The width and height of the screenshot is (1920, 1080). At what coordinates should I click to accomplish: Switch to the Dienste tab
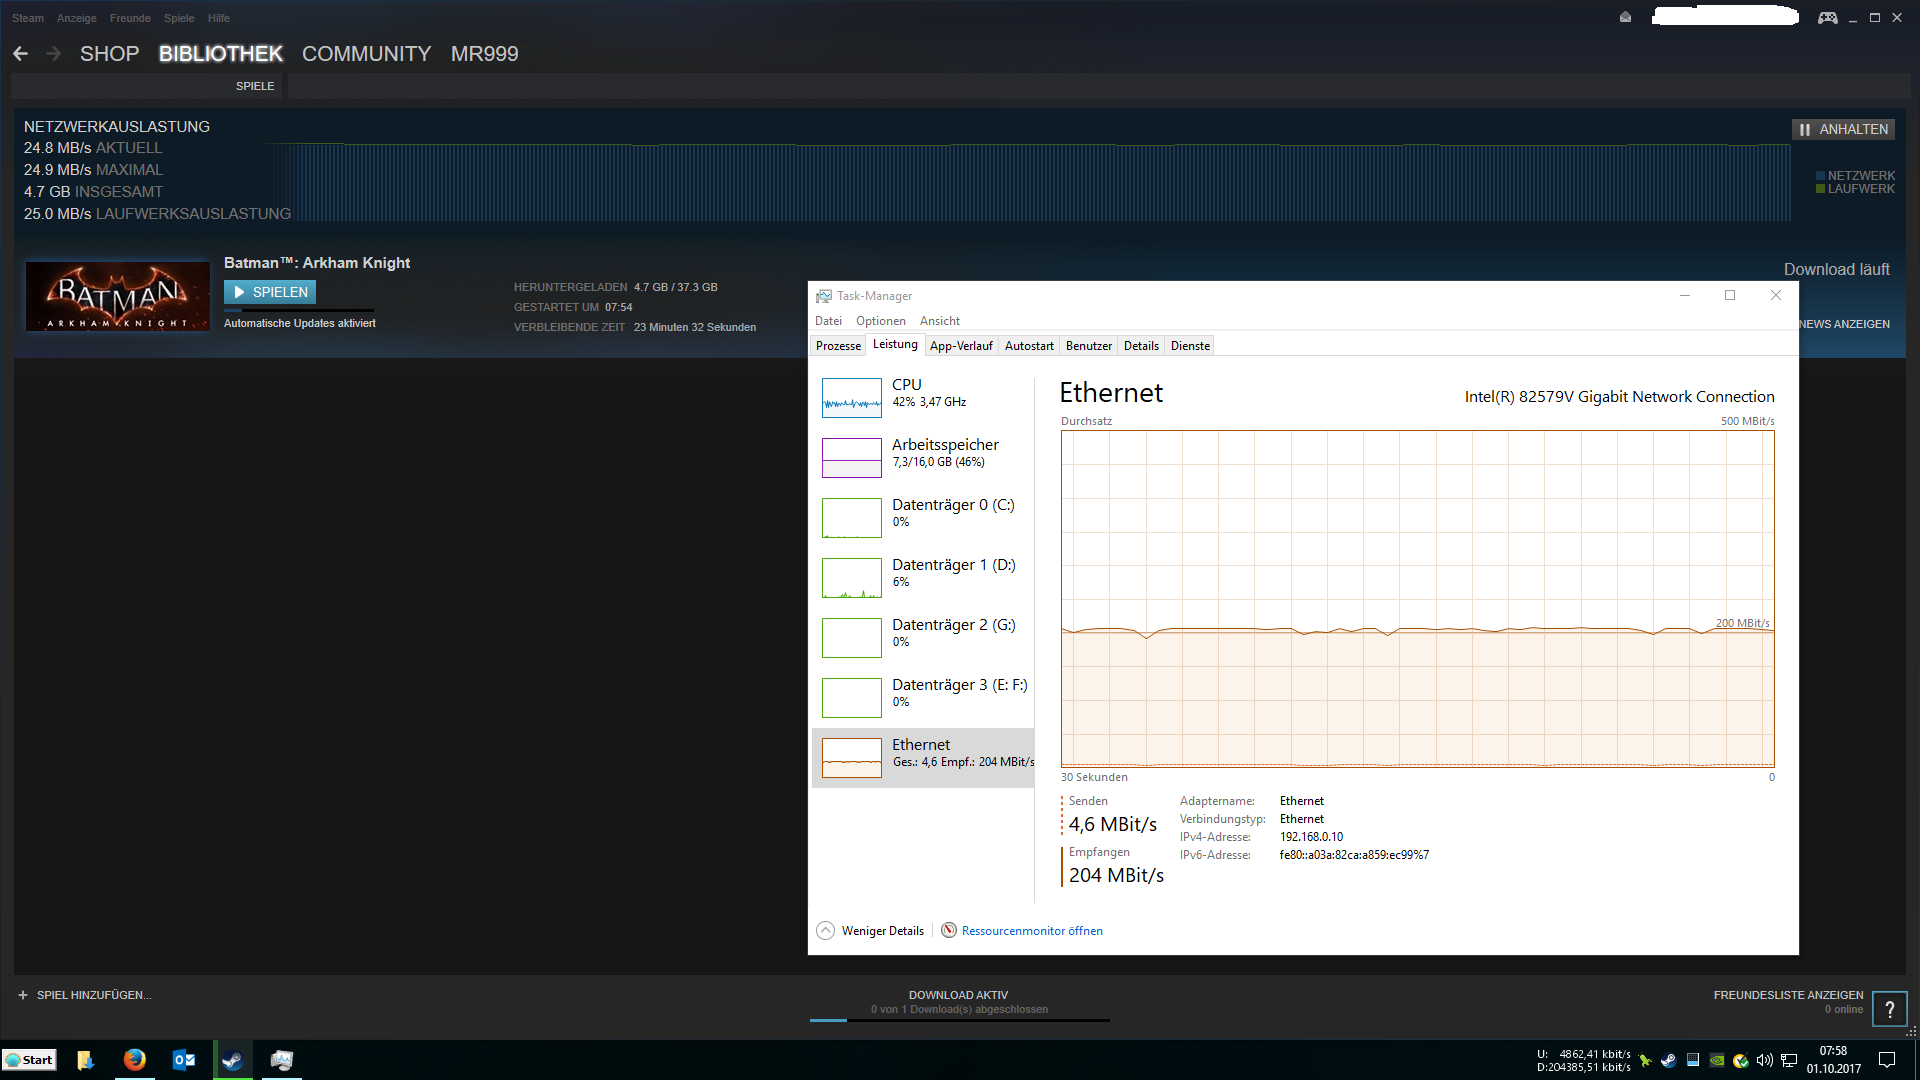1190,346
